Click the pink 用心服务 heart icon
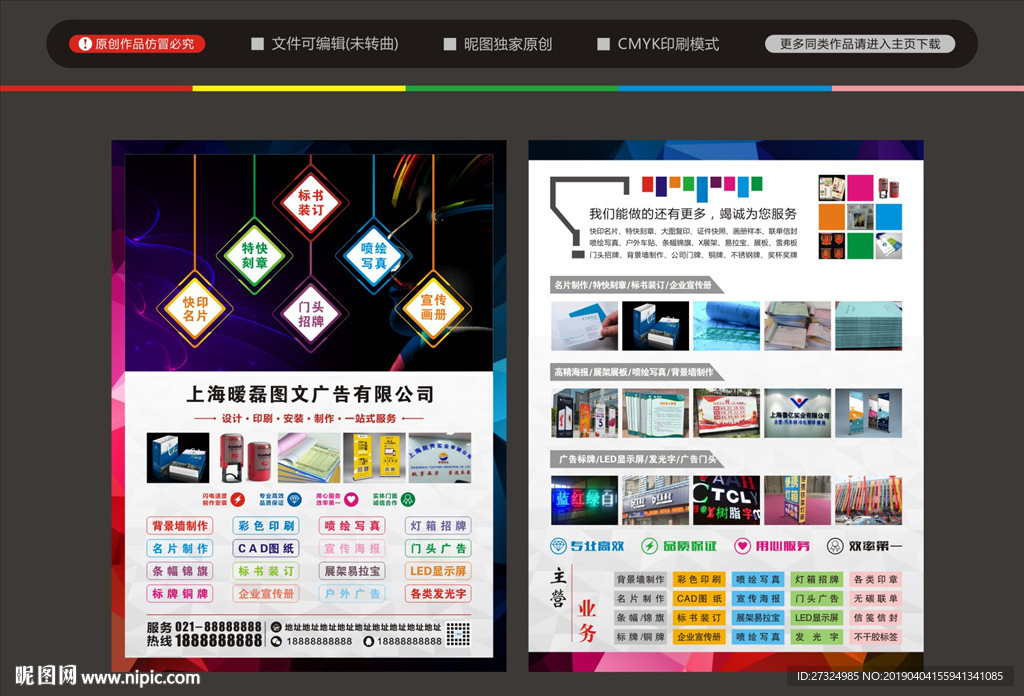 pos(742,544)
